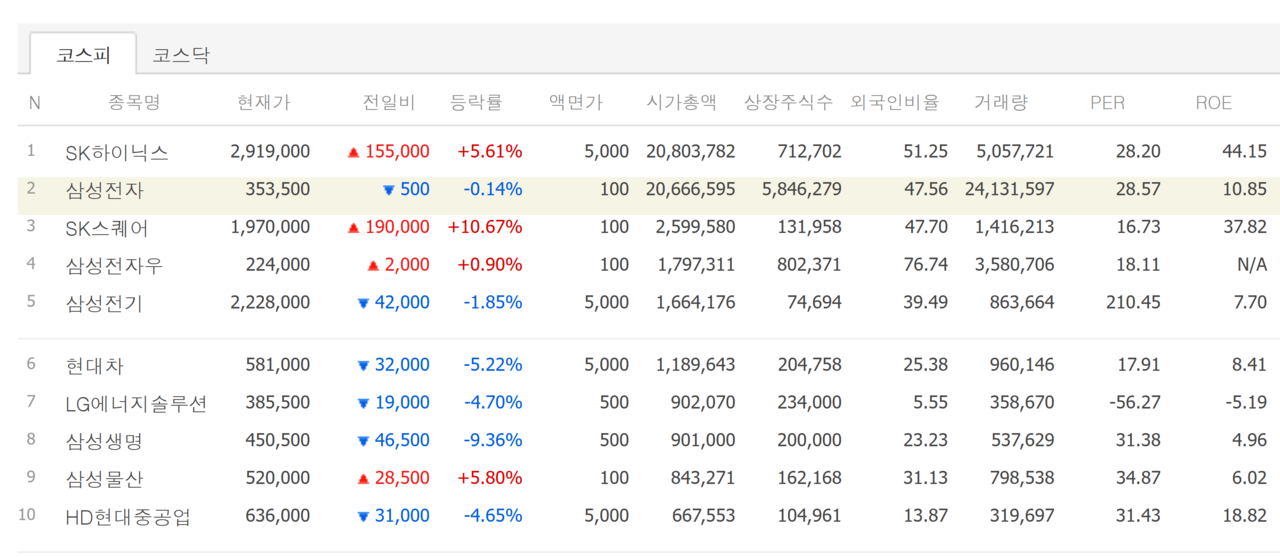
Task: Open the 삼성물산 stock link
Action: click(105, 479)
